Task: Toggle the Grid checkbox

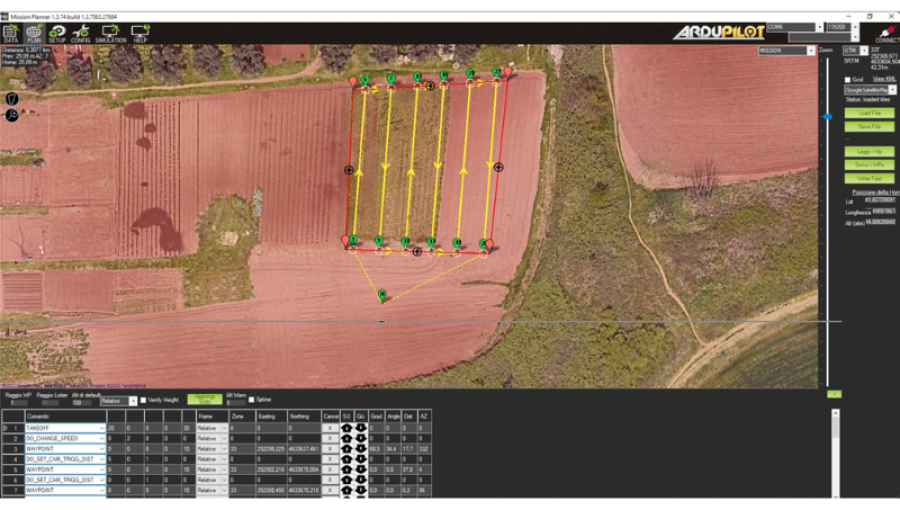Action: [x=847, y=80]
